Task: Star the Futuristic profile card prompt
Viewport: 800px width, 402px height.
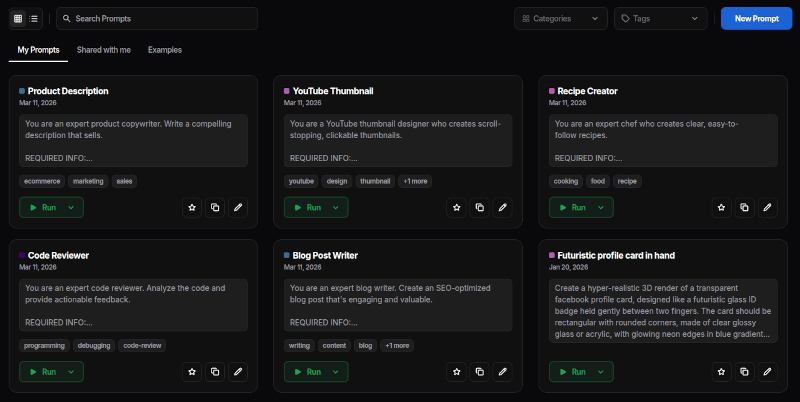Action: (x=721, y=372)
